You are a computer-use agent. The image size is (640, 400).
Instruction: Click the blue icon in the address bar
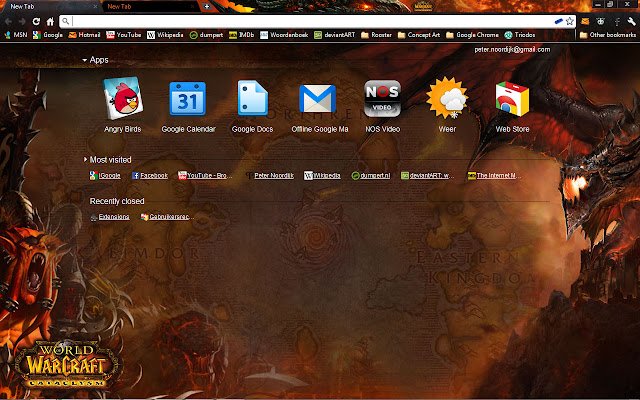coord(559,21)
